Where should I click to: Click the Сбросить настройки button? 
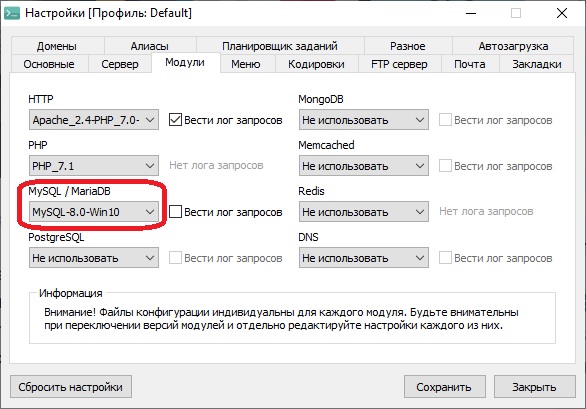(x=71, y=387)
